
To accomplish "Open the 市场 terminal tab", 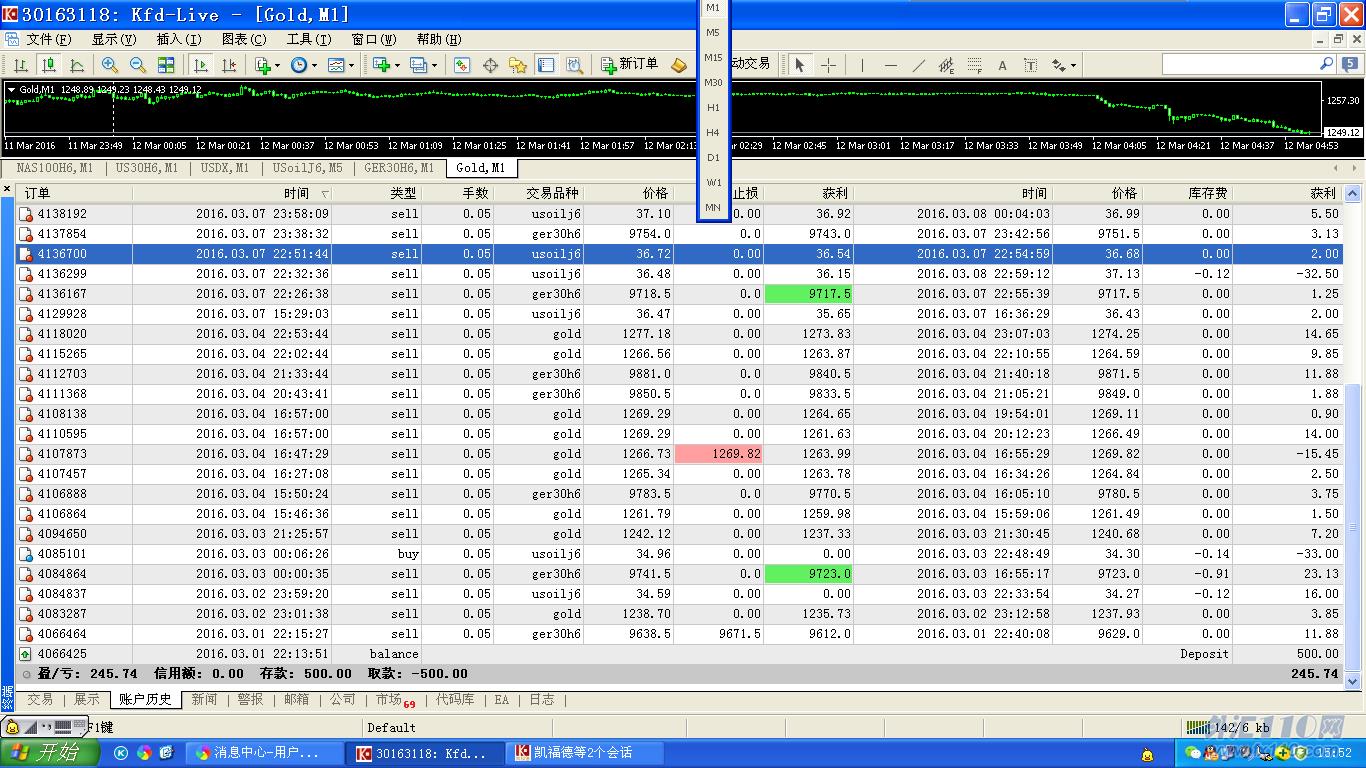I will point(395,701).
